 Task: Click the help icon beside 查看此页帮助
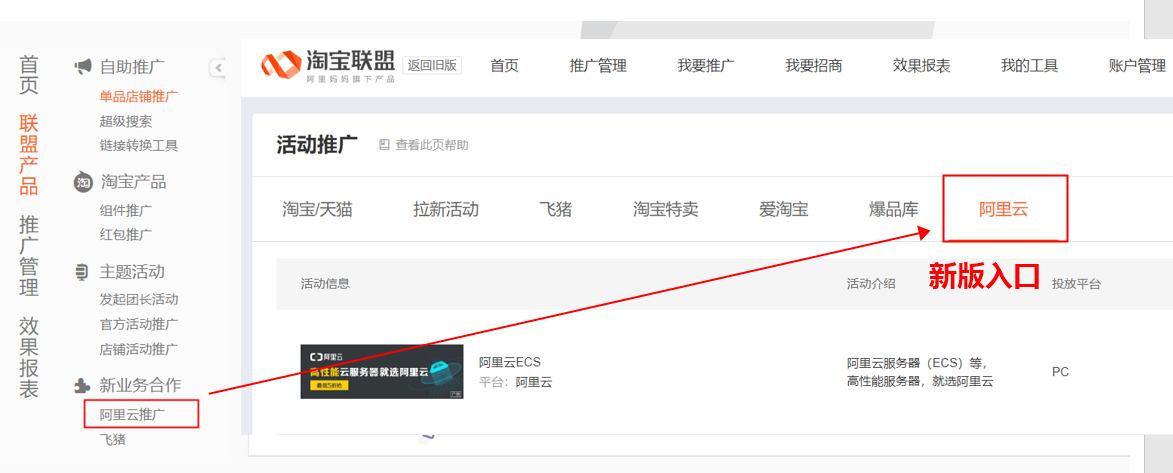pos(384,145)
